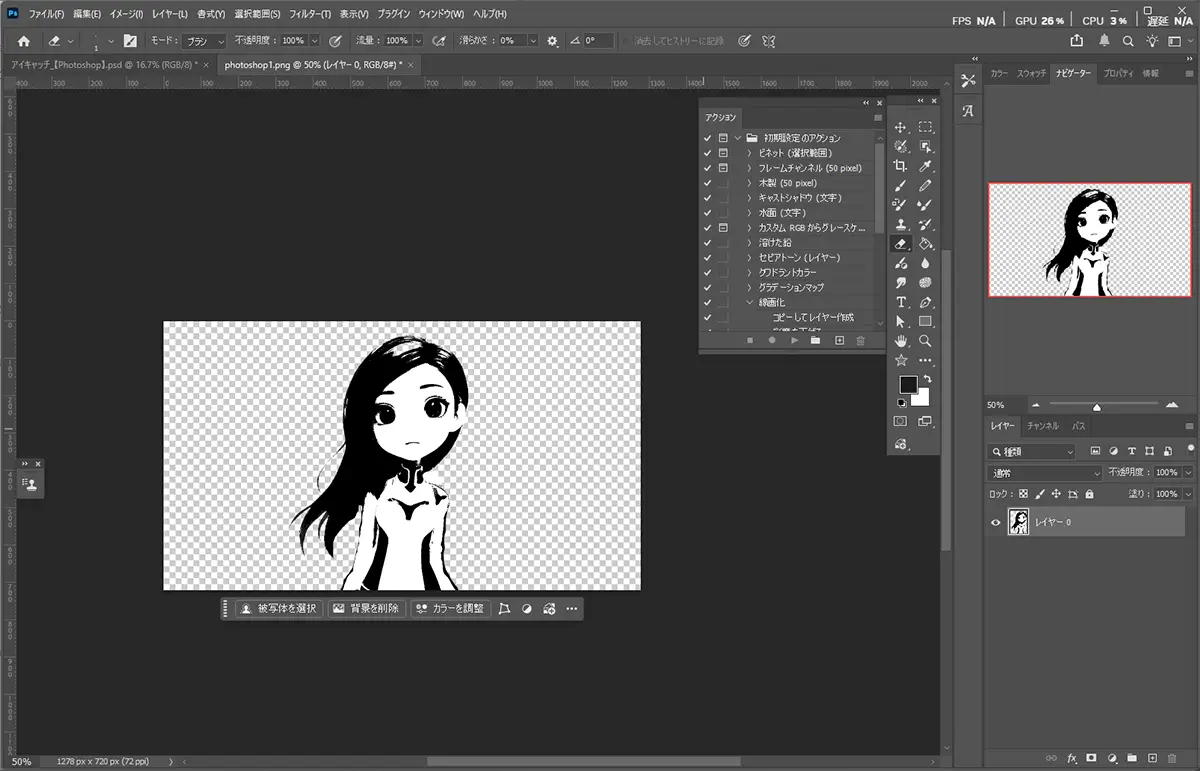Hide レイヤー 0 using its eye icon
This screenshot has width=1200, height=771.
coord(995,522)
